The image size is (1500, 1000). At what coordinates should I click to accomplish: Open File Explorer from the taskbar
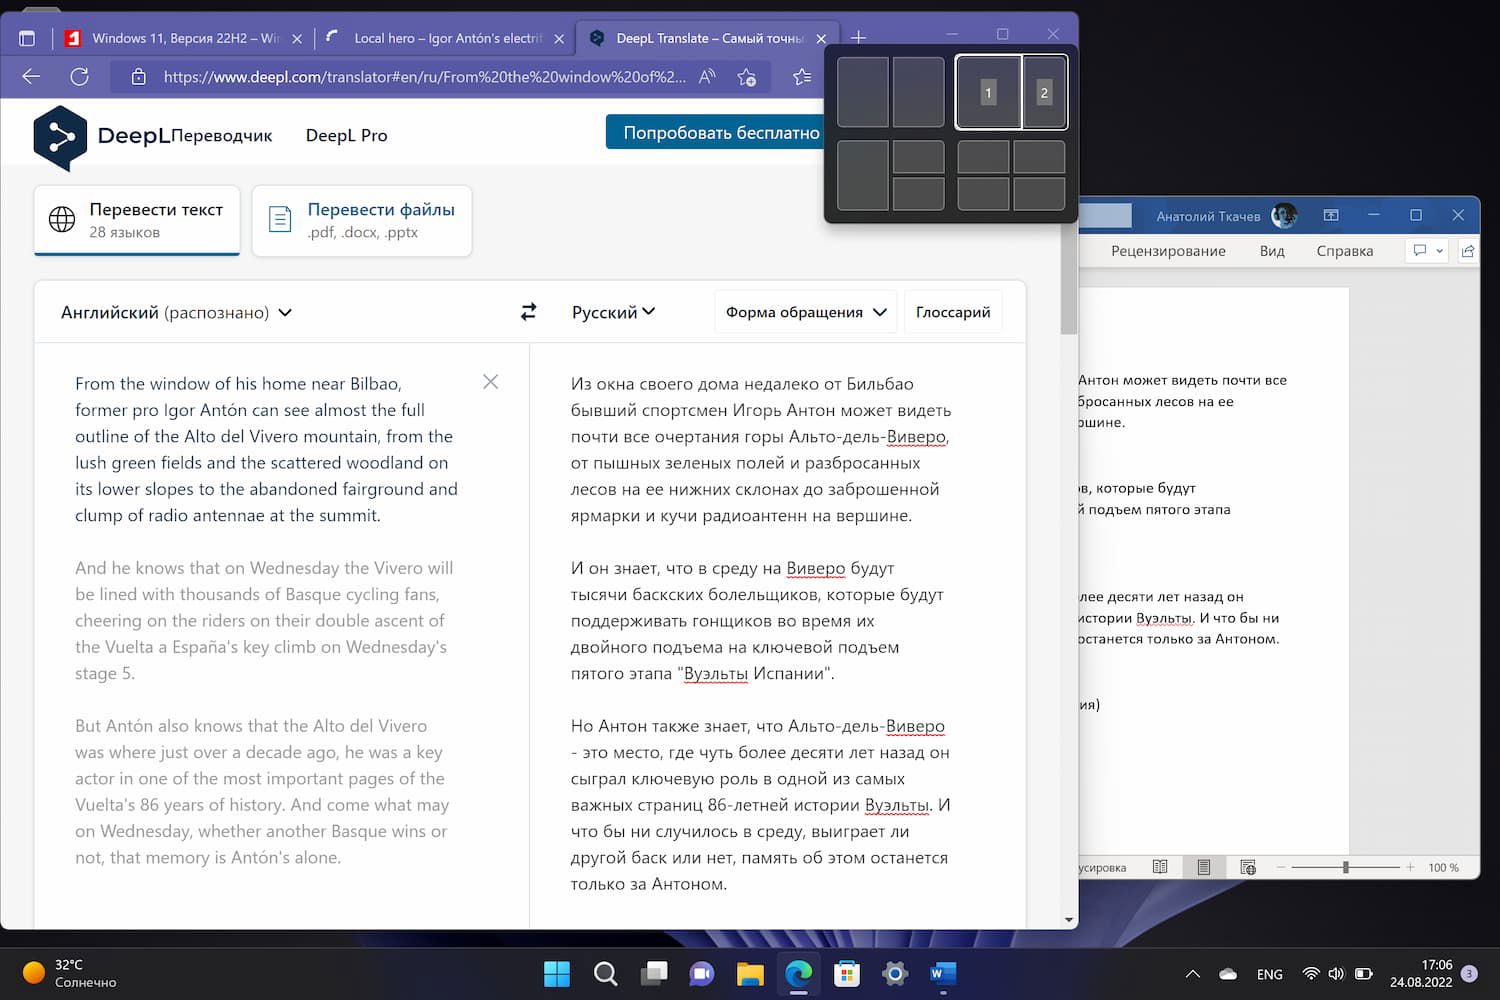[x=750, y=973]
